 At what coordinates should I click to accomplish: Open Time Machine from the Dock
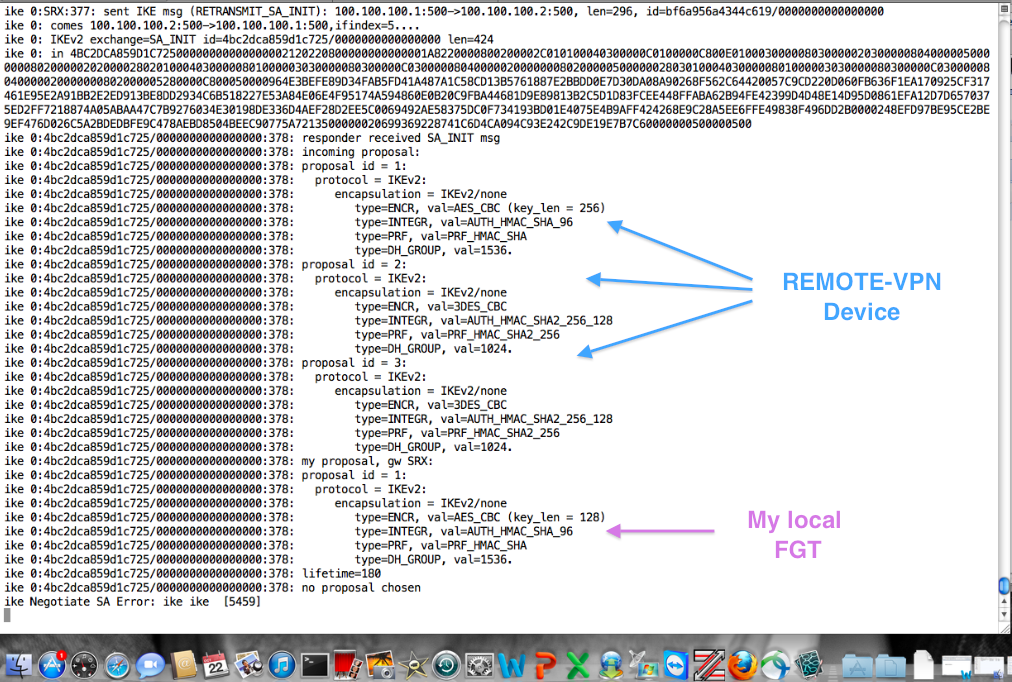click(x=446, y=665)
